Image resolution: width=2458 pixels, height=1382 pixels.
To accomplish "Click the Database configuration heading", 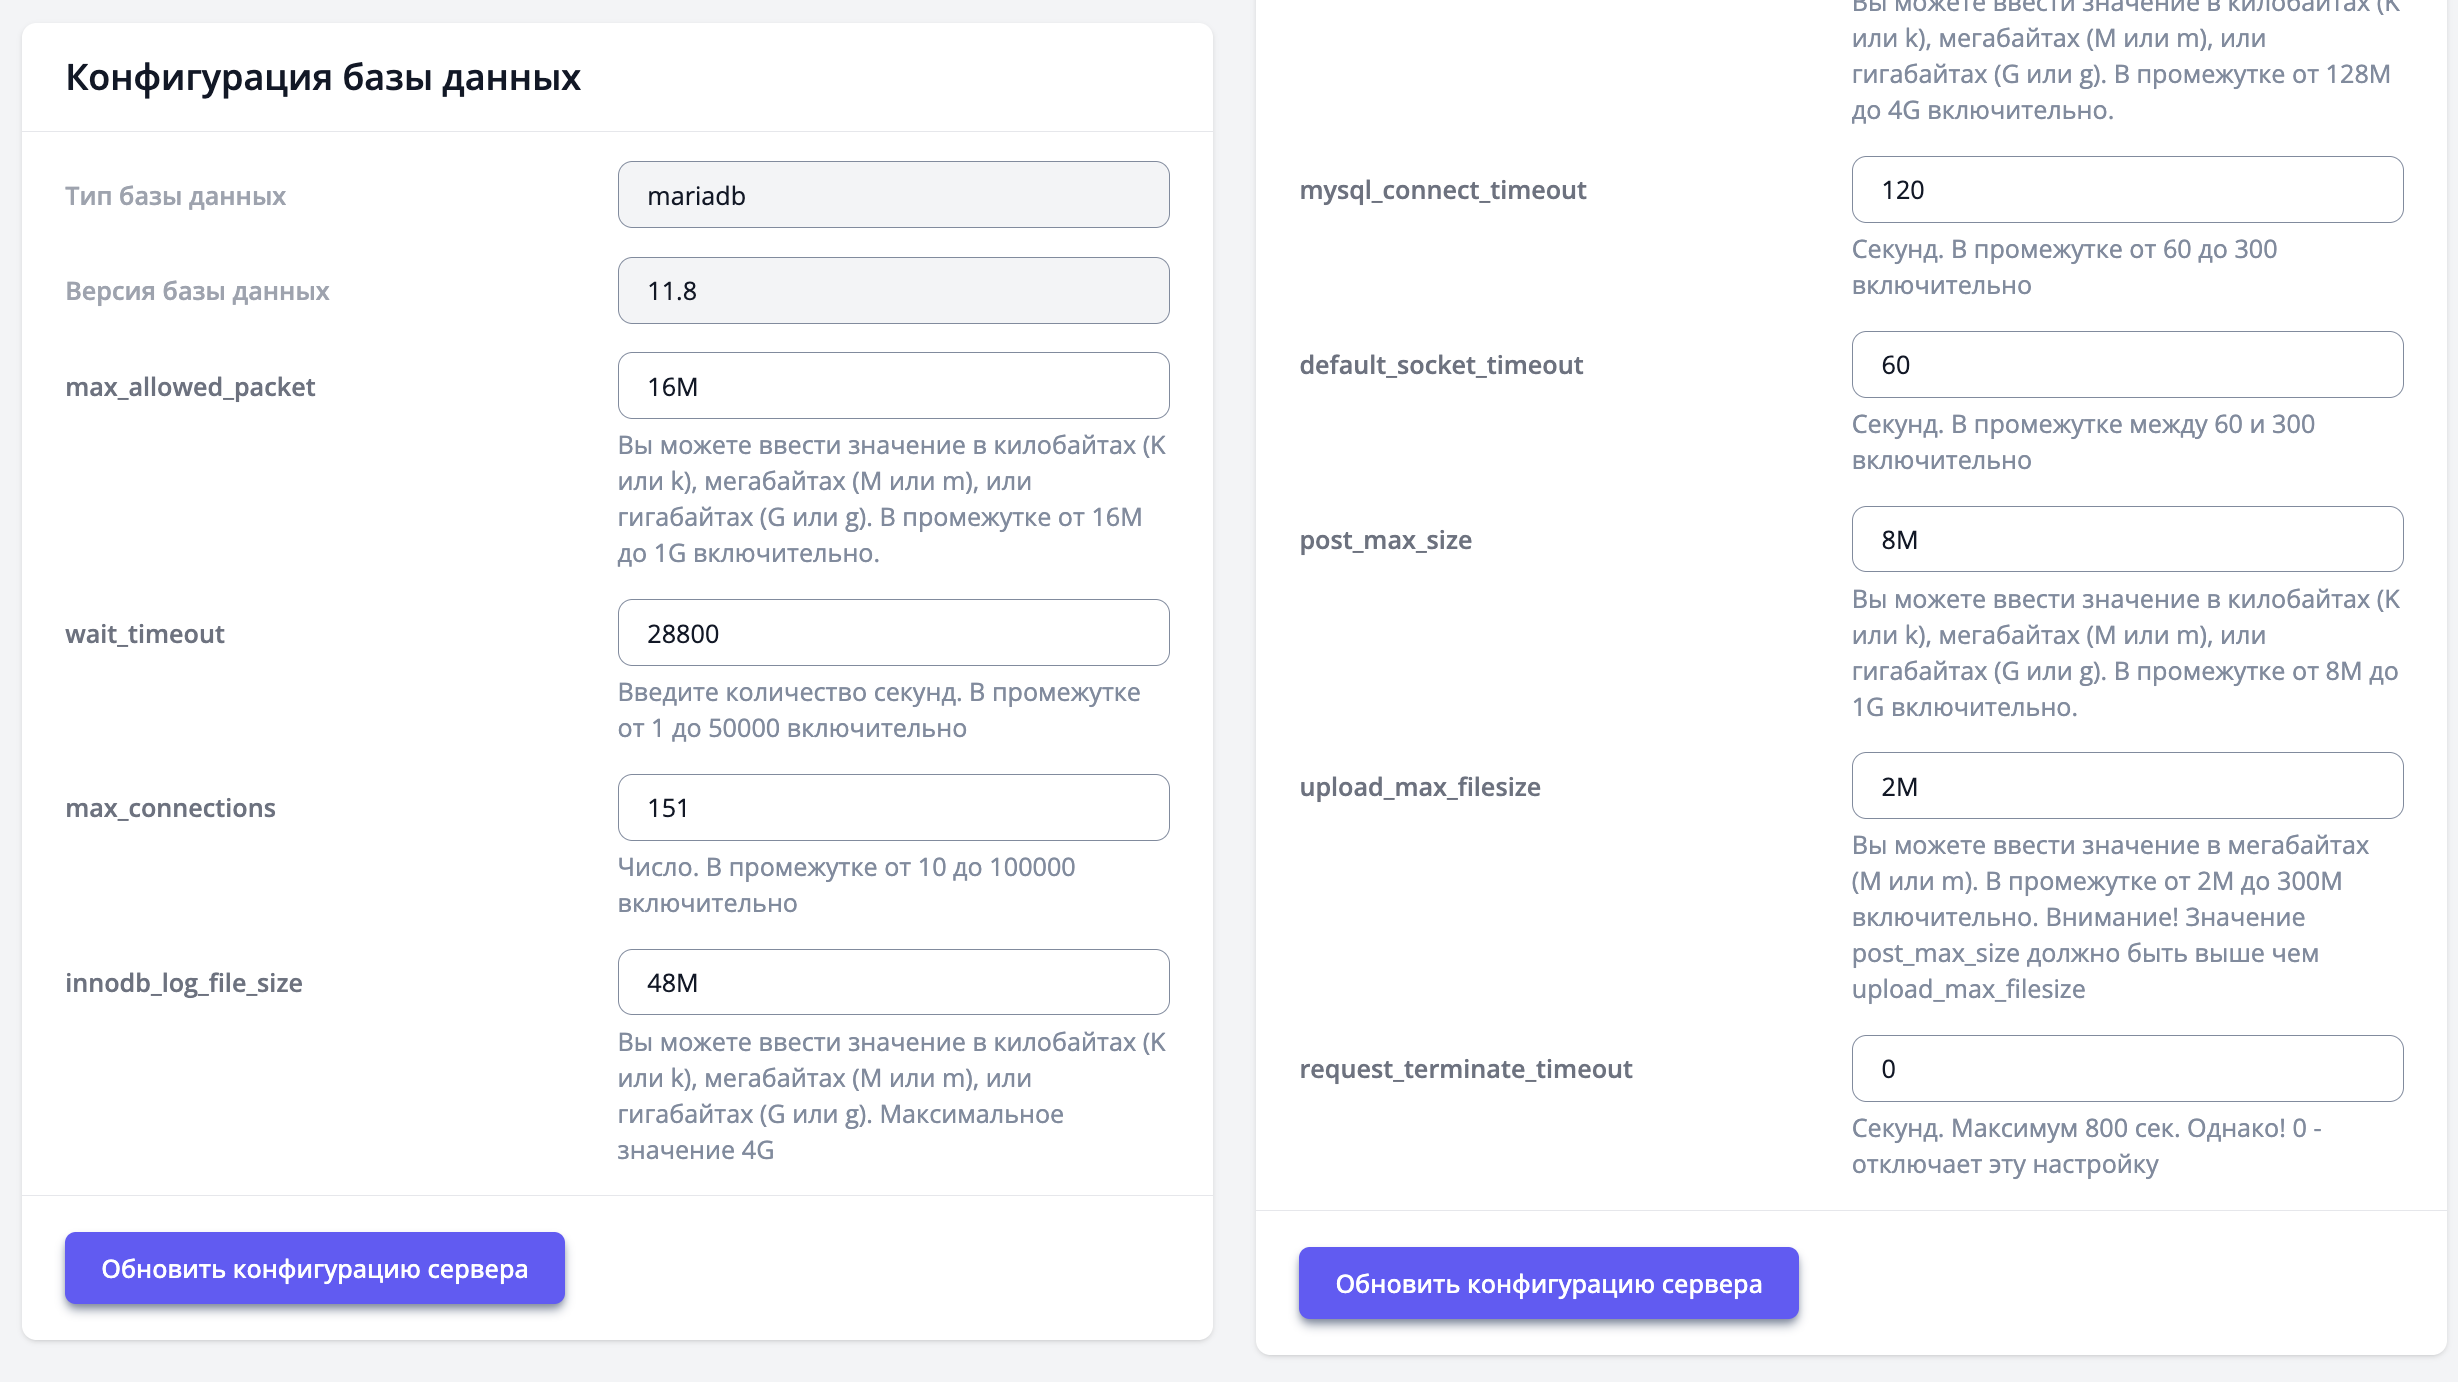I will (x=323, y=77).
